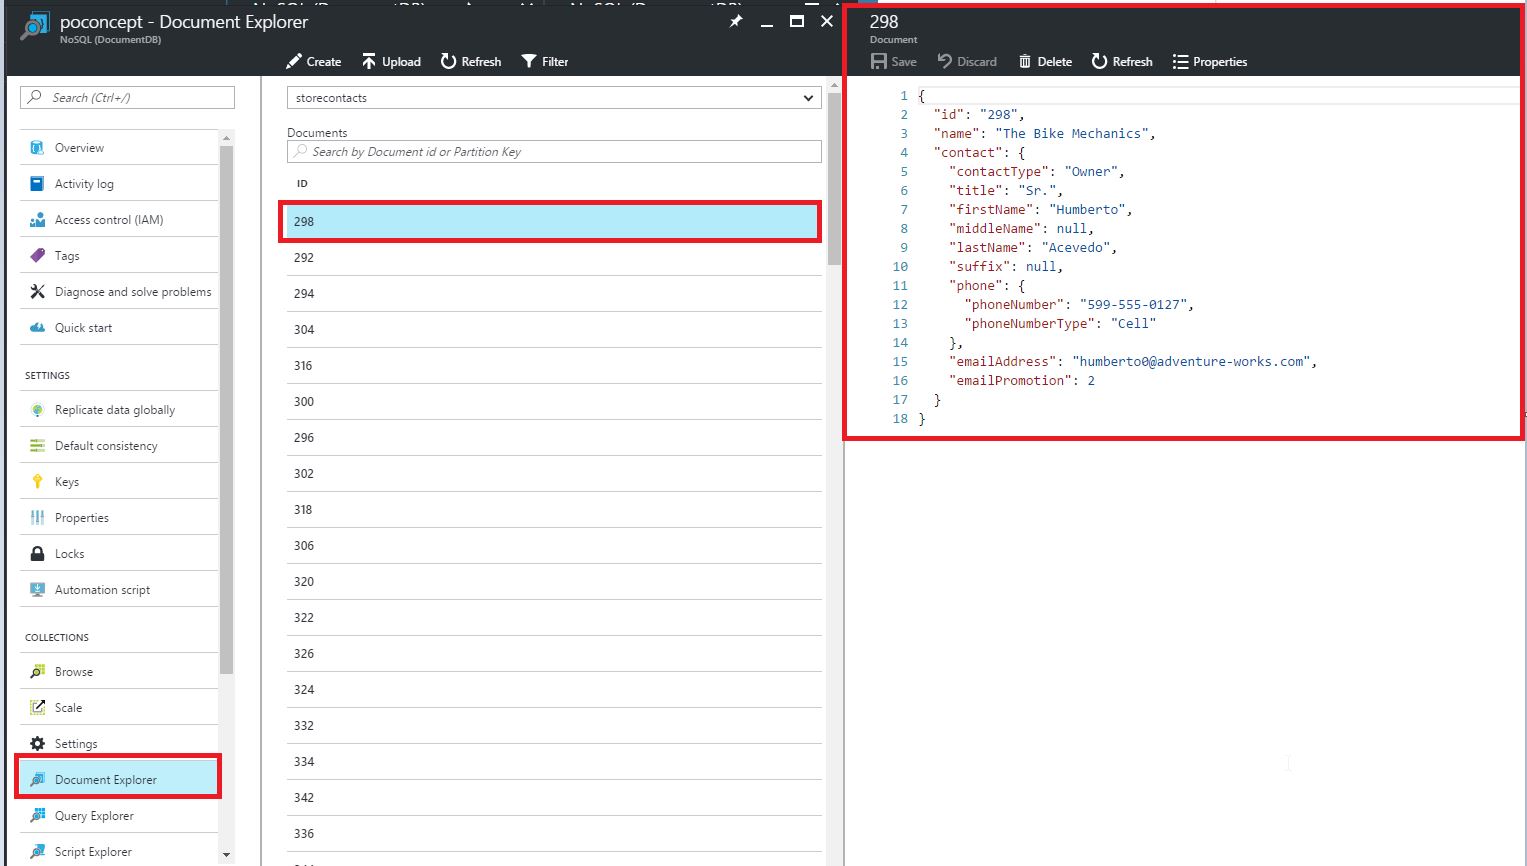Click the Overview icon in sidebar
This screenshot has height=866, width=1527.
tap(37, 148)
